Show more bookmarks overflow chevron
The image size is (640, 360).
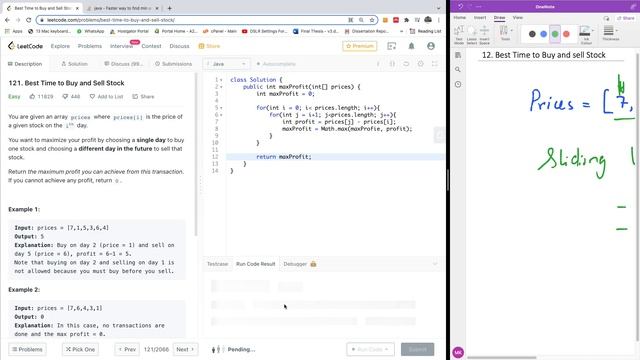coord(402,31)
